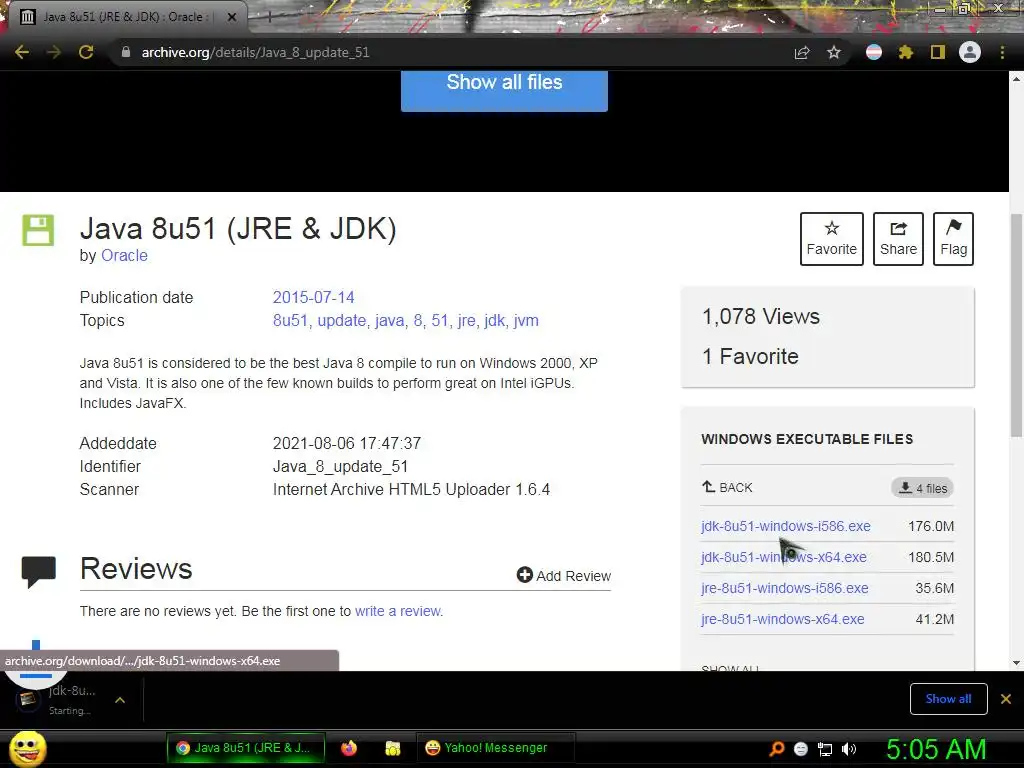Open the update topic link
The image size is (1024, 768).
point(342,321)
